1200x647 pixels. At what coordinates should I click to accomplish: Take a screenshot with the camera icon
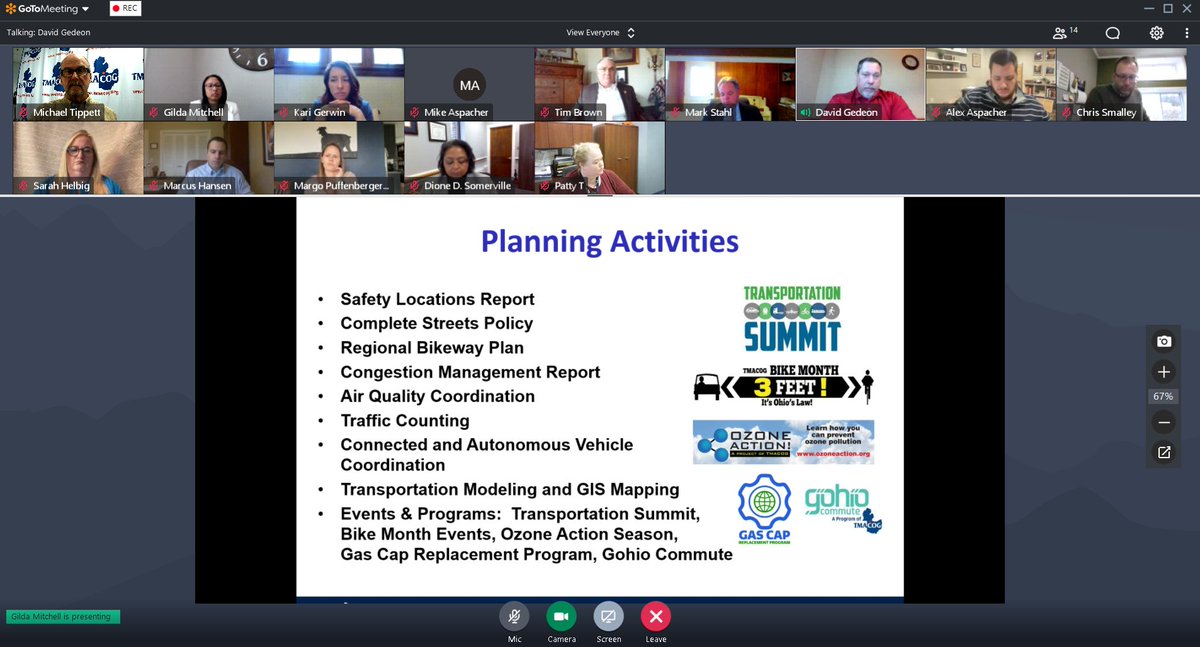[x=1164, y=341]
